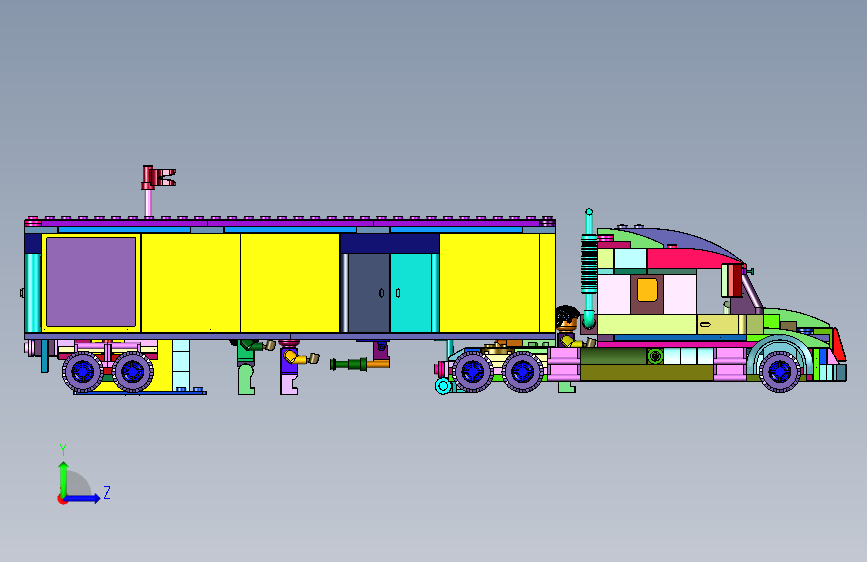The width and height of the screenshot is (867, 562).
Task: Select the green-torso minifigure under the trailer
Action: 247,367
